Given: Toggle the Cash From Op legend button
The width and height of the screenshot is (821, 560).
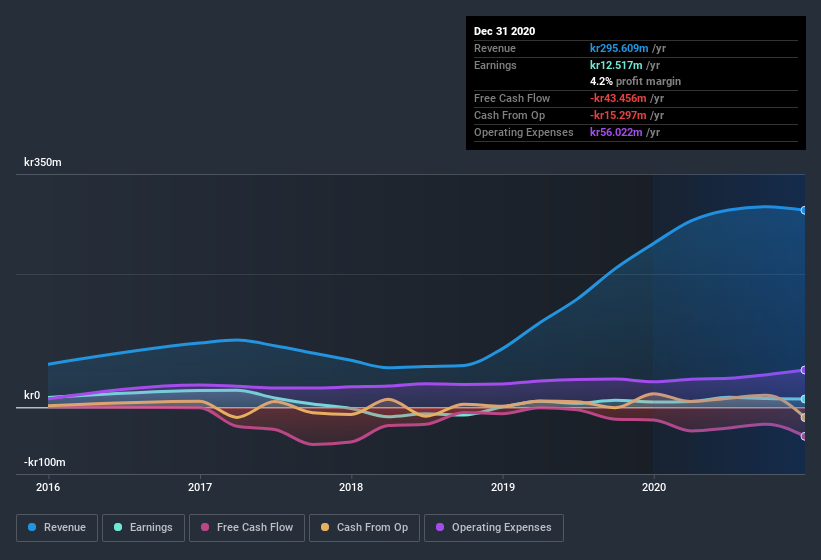Looking at the screenshot, I should tap(364, 528).
